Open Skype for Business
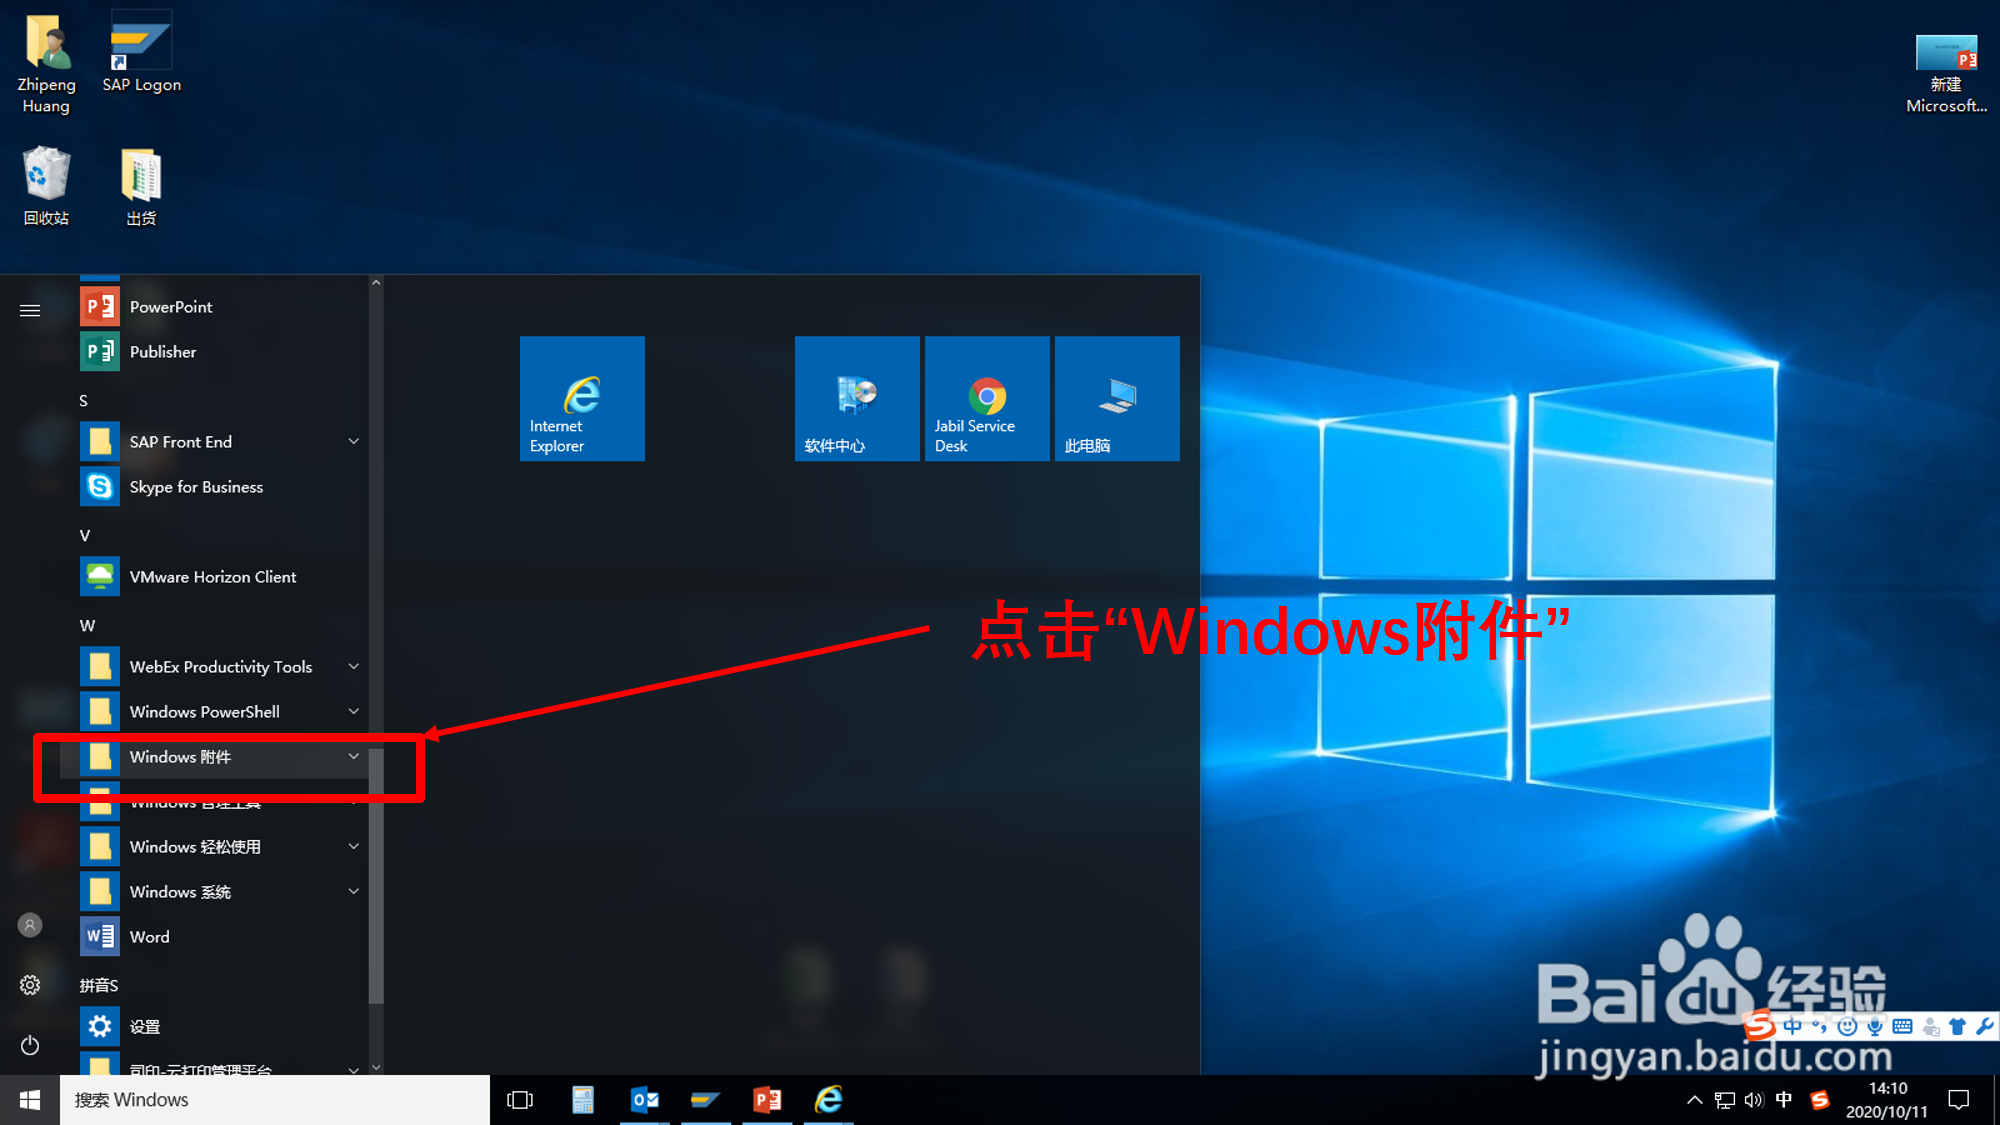 pyautogui.click(x=195, y=487)
